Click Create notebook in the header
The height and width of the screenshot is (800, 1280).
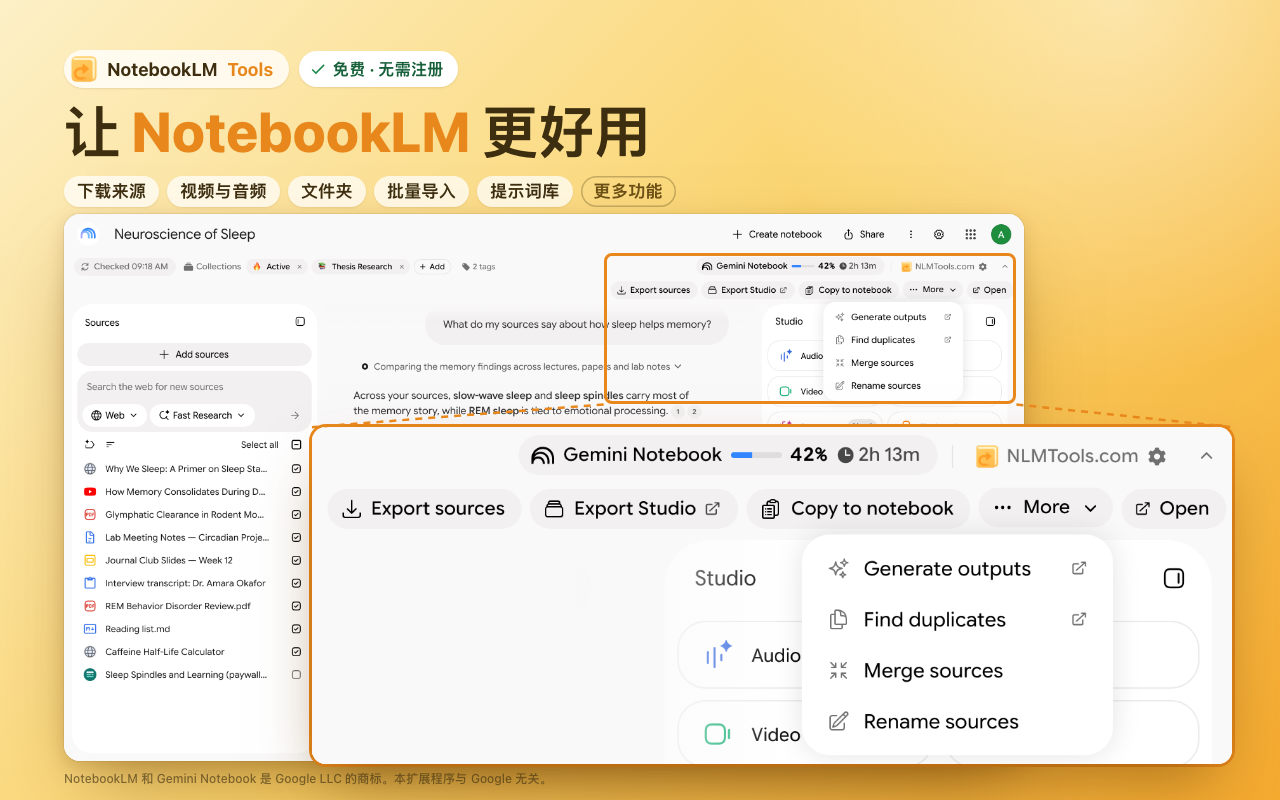777,234
